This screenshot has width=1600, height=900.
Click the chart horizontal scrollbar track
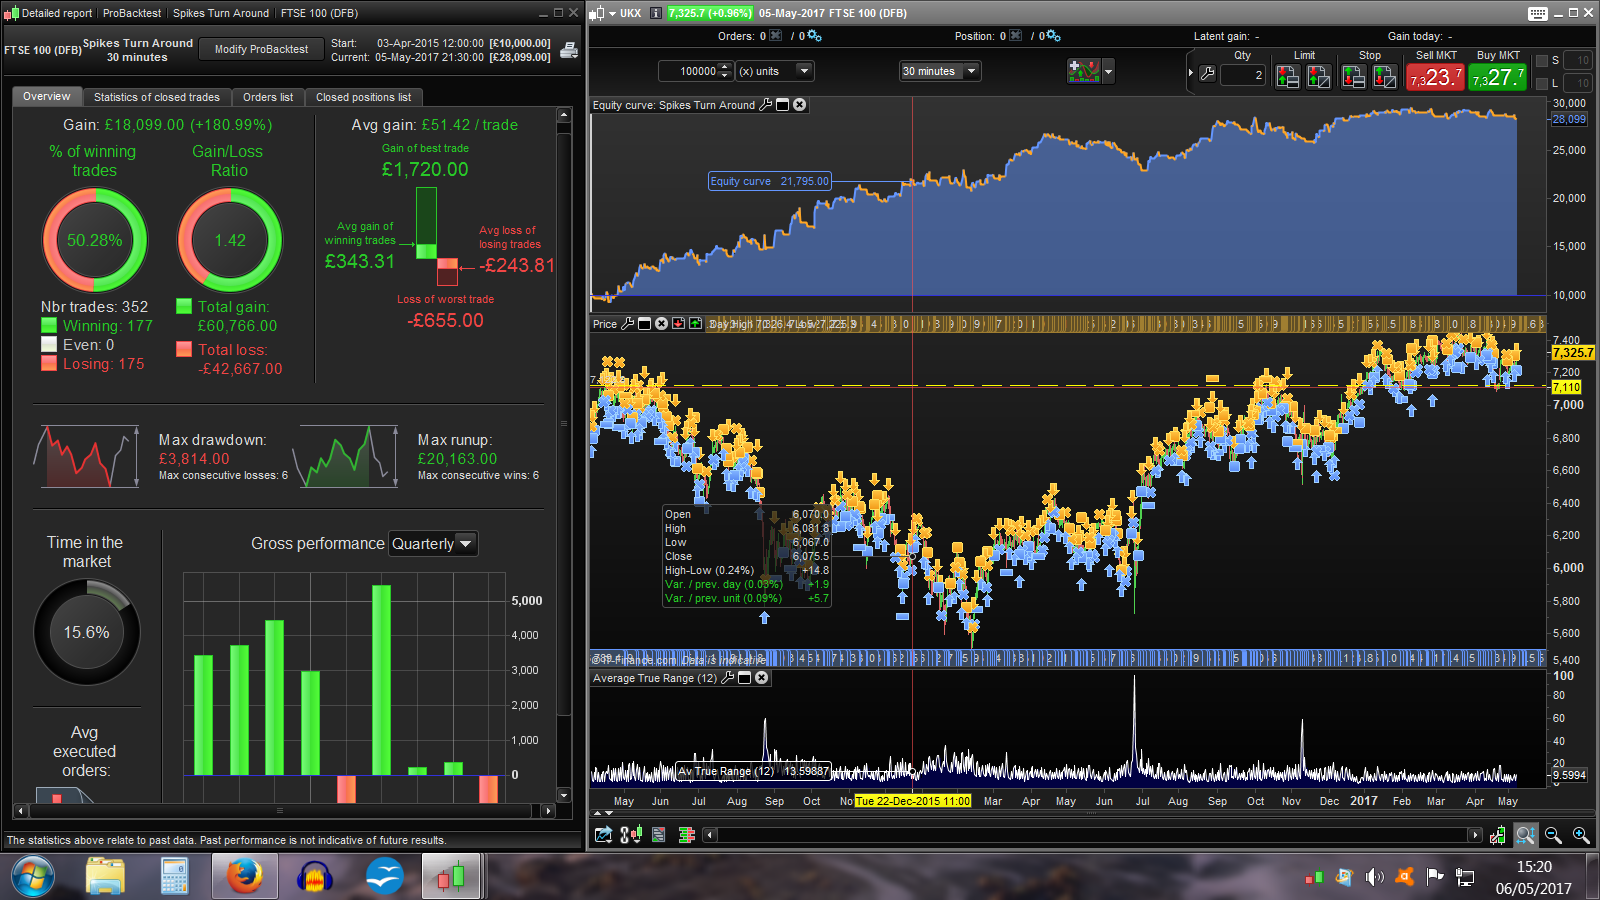tap(1092, 834)
